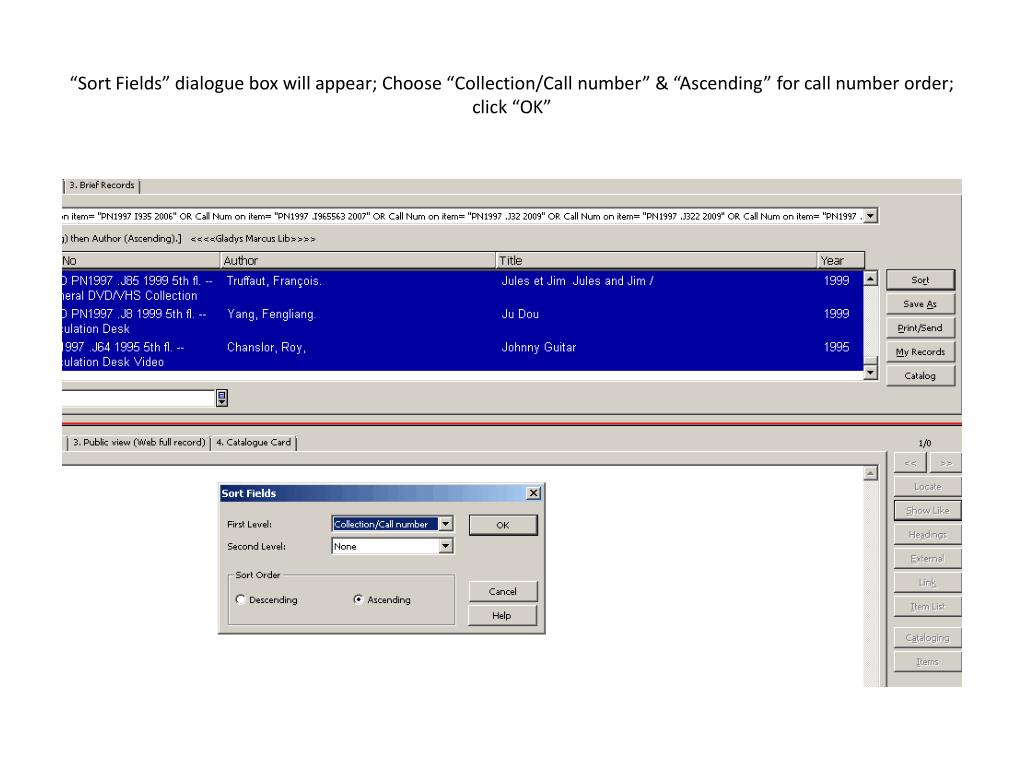Screen dimensions: 1024x768
Task: Sort by the Title column header
Action: (x=656, y=261)
